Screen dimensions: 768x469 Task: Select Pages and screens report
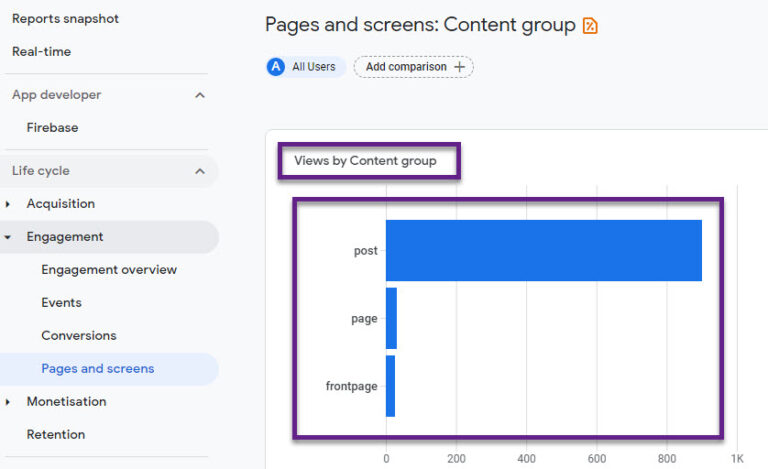97,369
